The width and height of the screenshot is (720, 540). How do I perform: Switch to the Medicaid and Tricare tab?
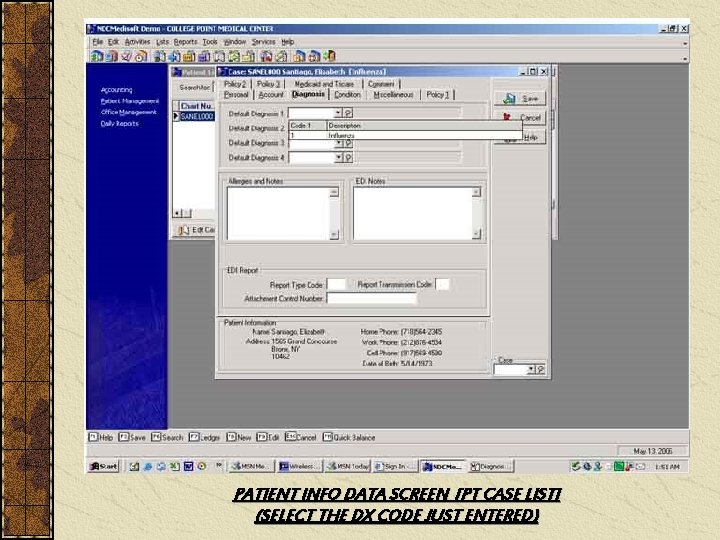(324, 84)
